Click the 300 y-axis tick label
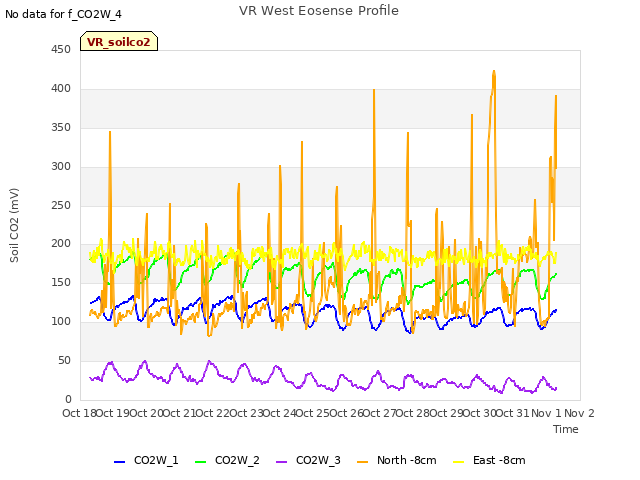640x480 pixels. click(x=61, y=167)
